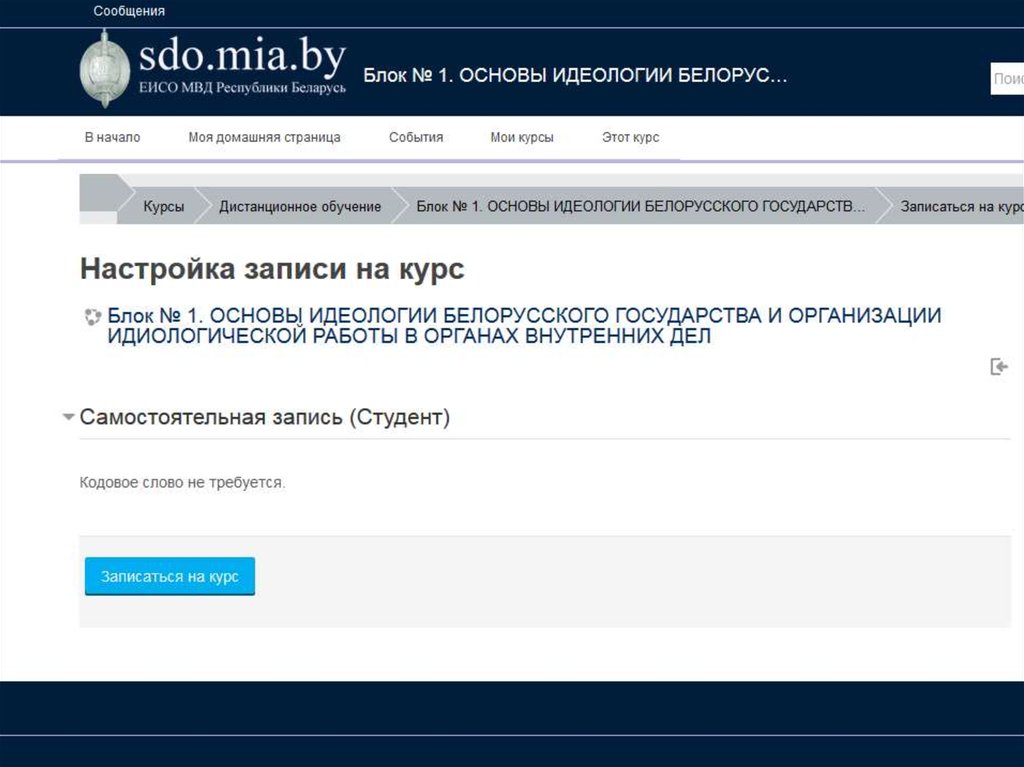Click the course icon beside Блок № 1 title
Viewport: 1024px width, 767px height.
pos(92,317)
